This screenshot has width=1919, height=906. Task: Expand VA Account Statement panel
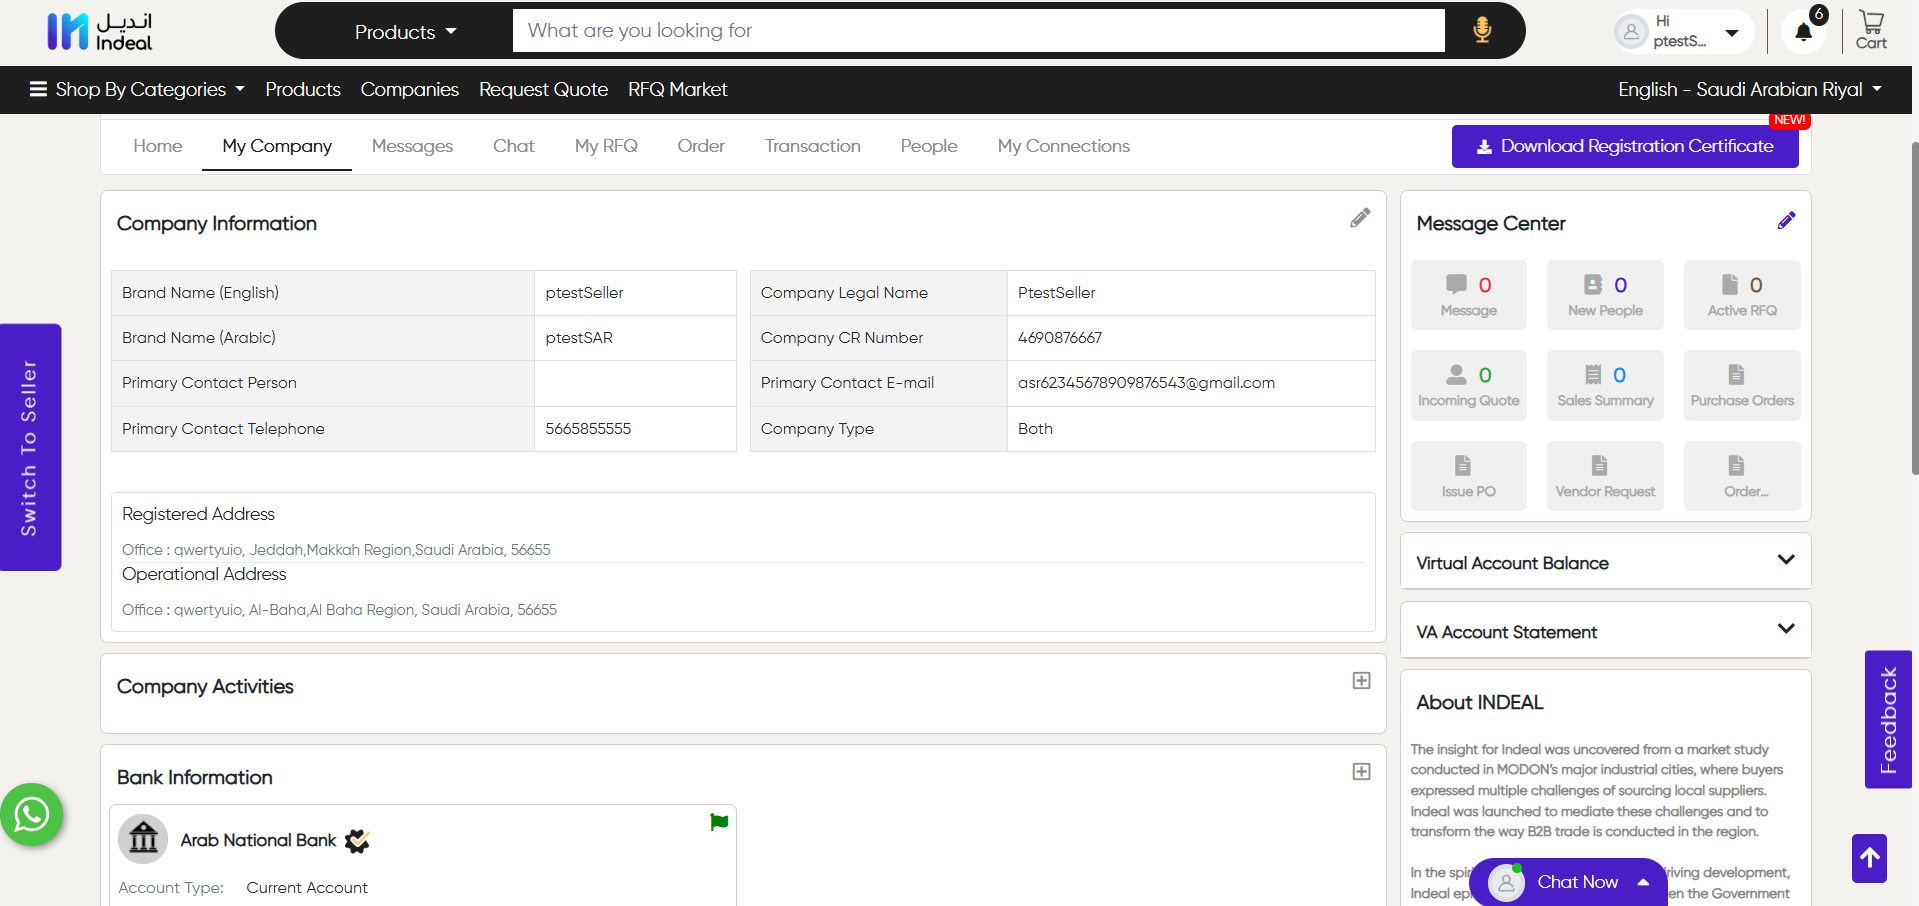(1785, 629)
